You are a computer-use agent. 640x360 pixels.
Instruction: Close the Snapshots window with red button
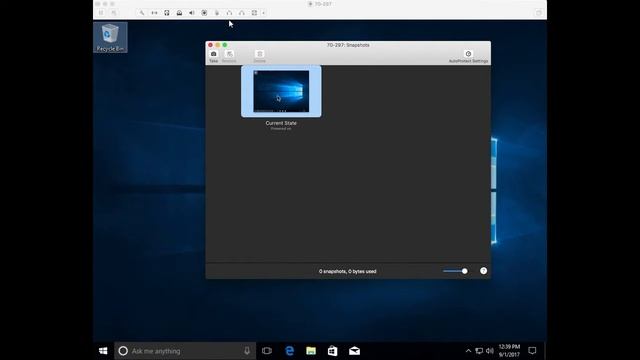coord(211,45)
